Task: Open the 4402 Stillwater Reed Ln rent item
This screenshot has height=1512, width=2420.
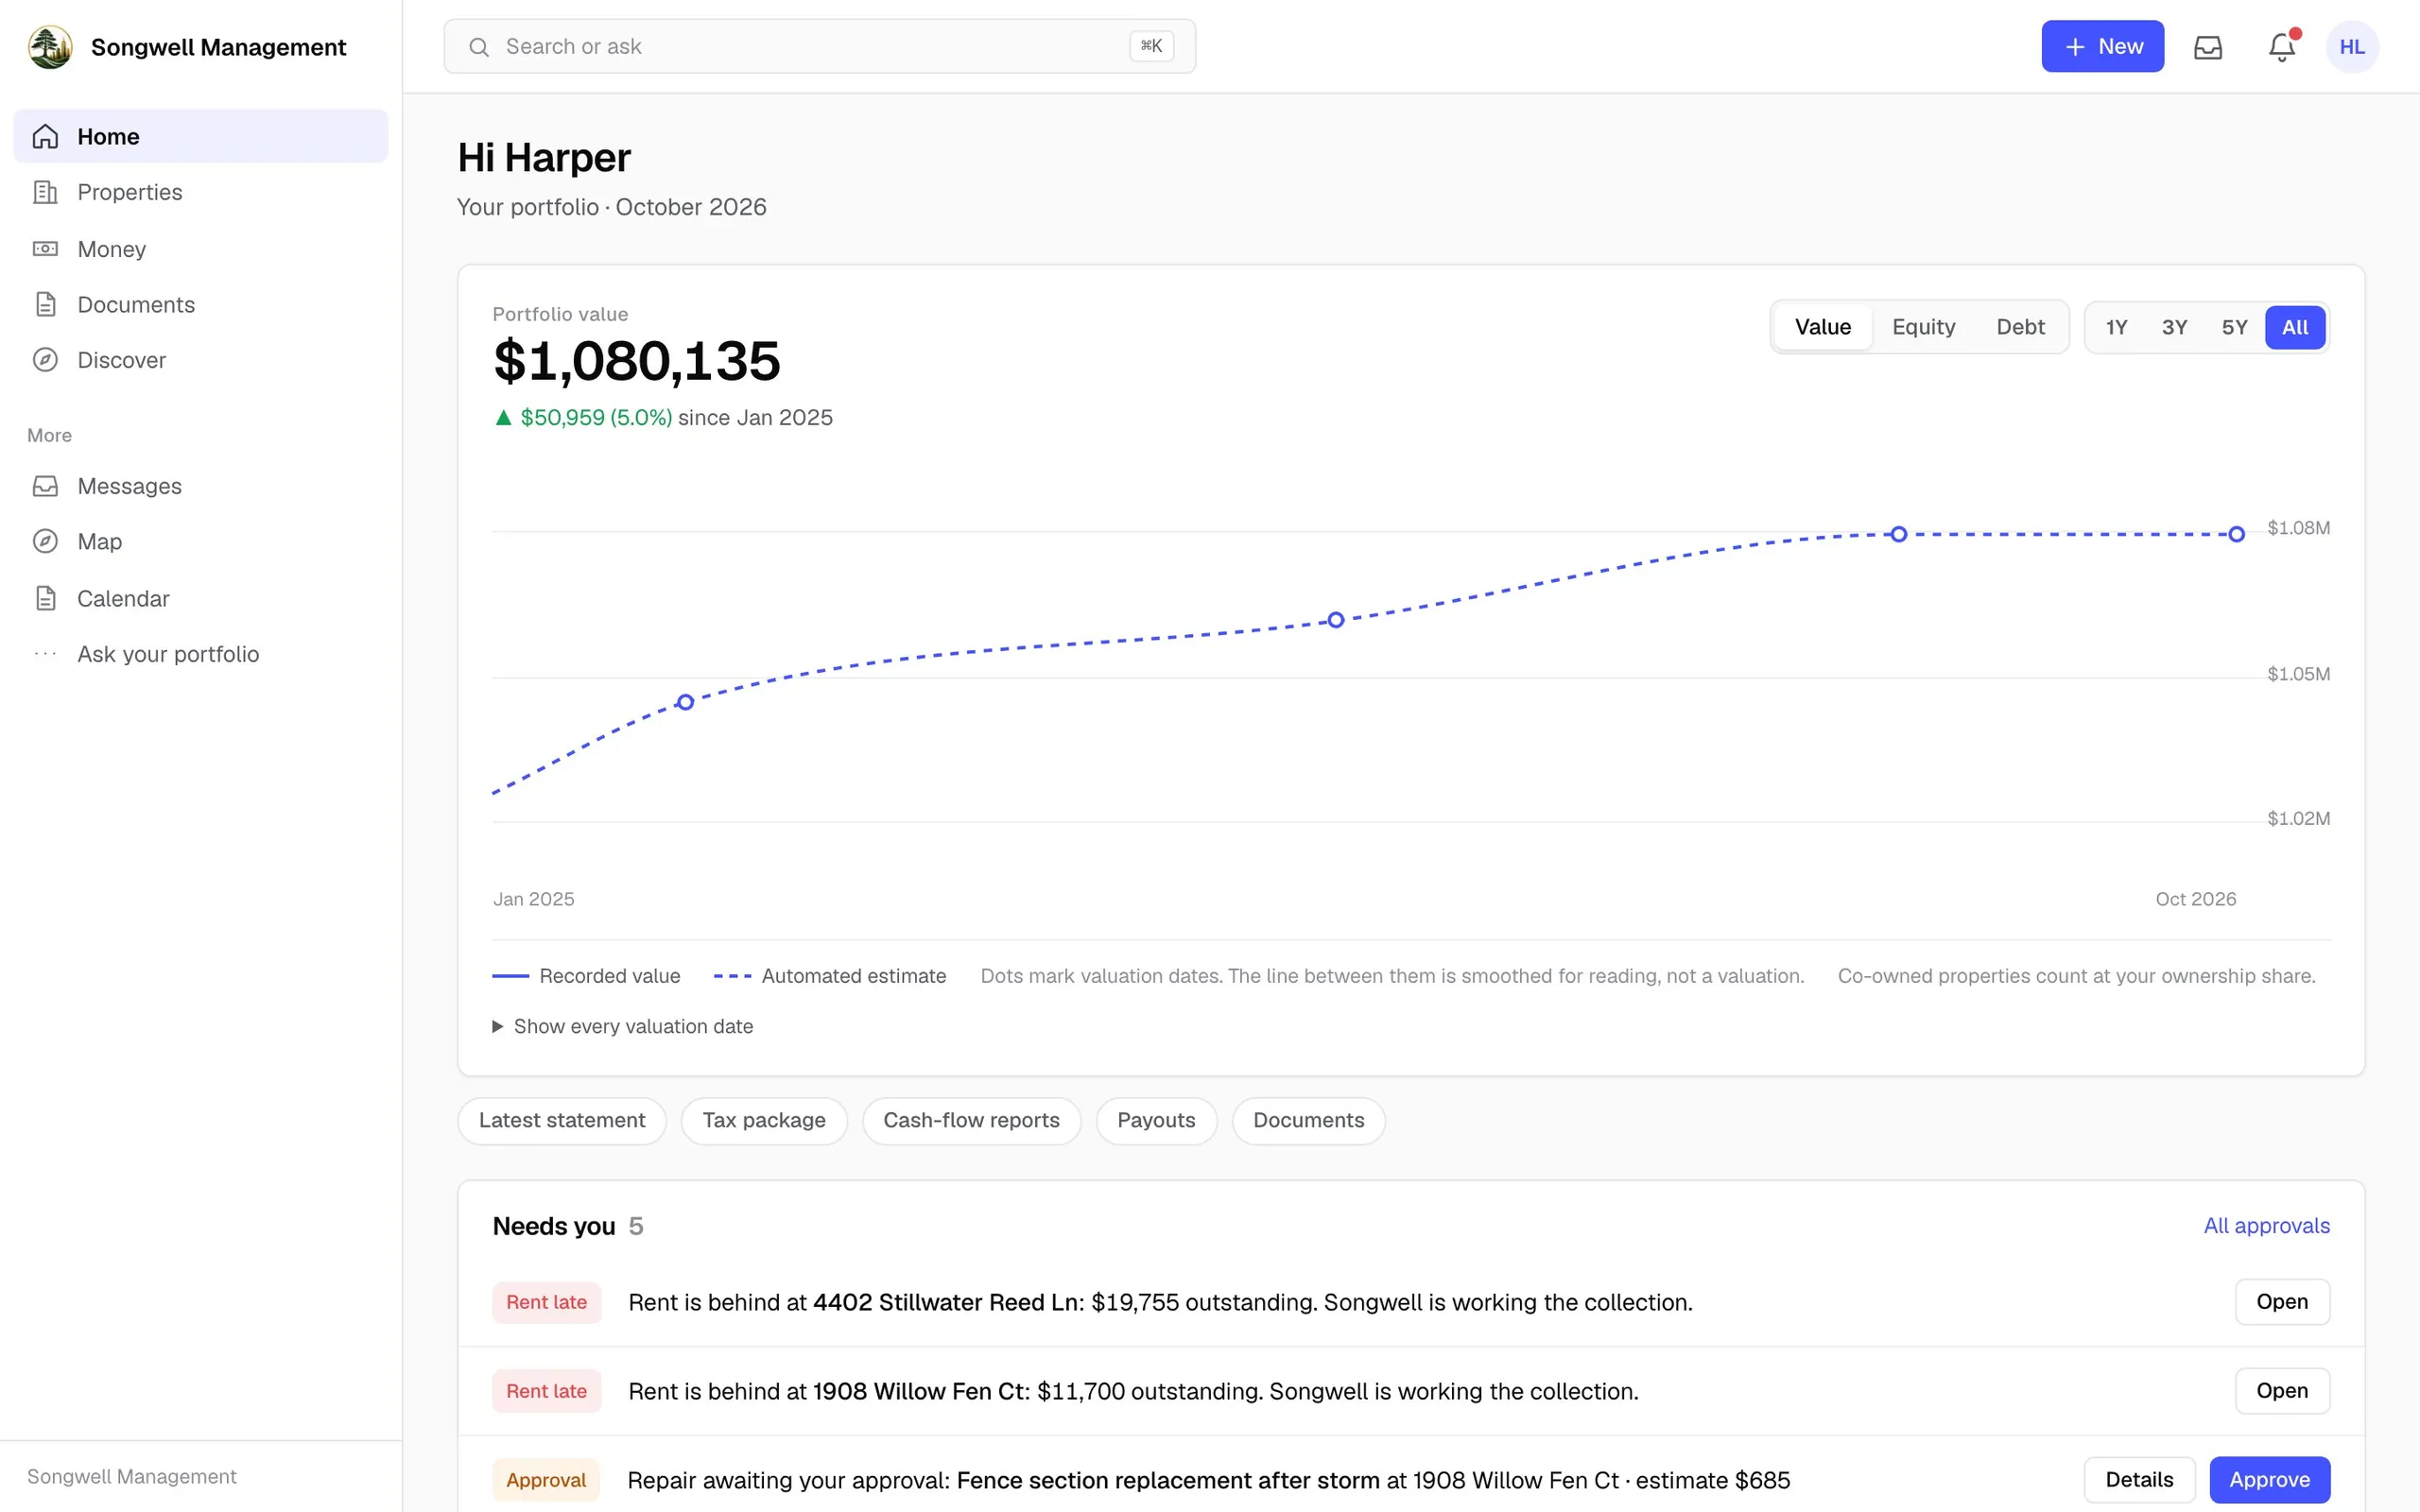Action: (x=2282, y=1301)
